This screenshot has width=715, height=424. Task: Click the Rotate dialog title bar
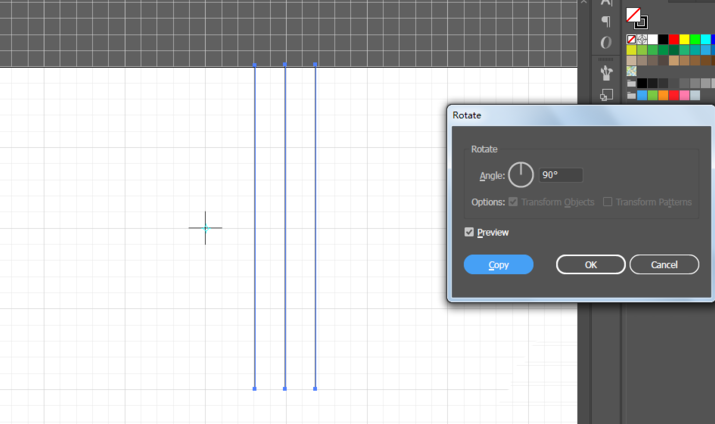click(581, 115)
